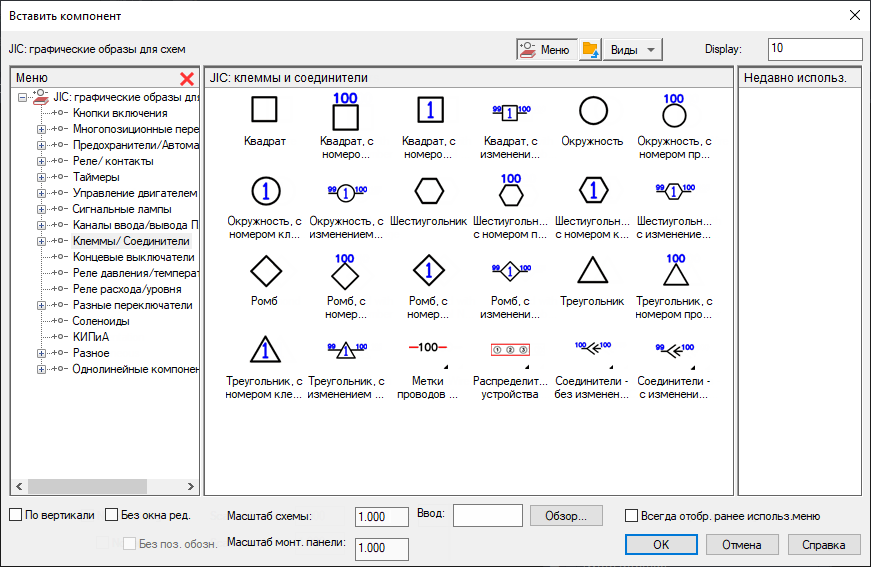
Task: Choose the plain Окружность symbol
Action: [593, 111]
